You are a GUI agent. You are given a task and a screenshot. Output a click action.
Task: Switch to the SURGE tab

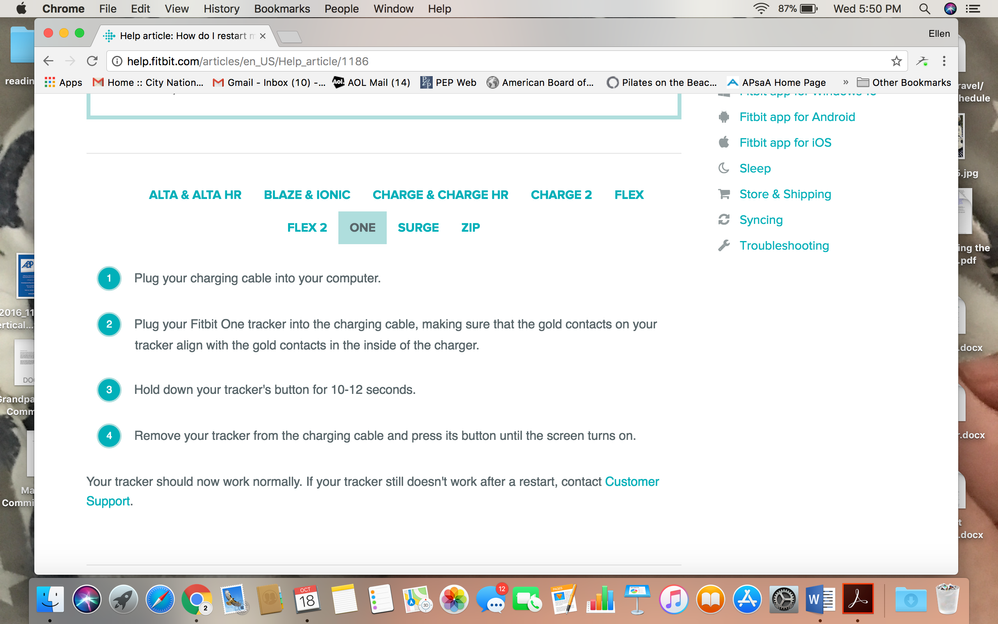pos(418,228)
